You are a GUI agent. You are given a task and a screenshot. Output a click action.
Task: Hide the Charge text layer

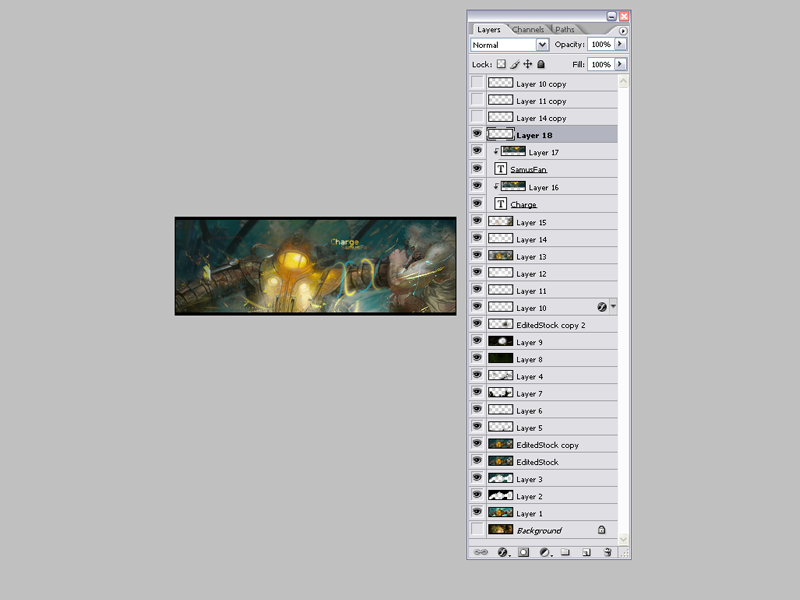[x=477, y=204]
